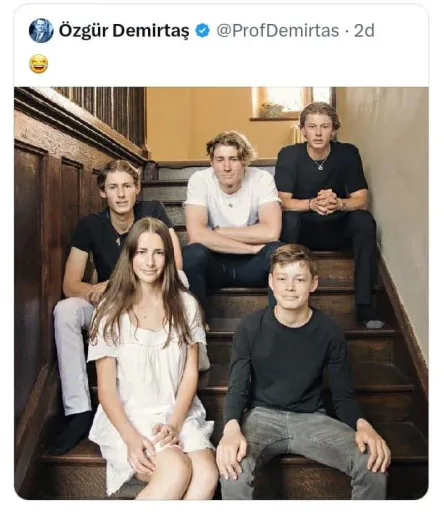Screen dimensions: 444x512
Task: Open Özgür Demirtaş profile avatar
Action: (41, 31)
